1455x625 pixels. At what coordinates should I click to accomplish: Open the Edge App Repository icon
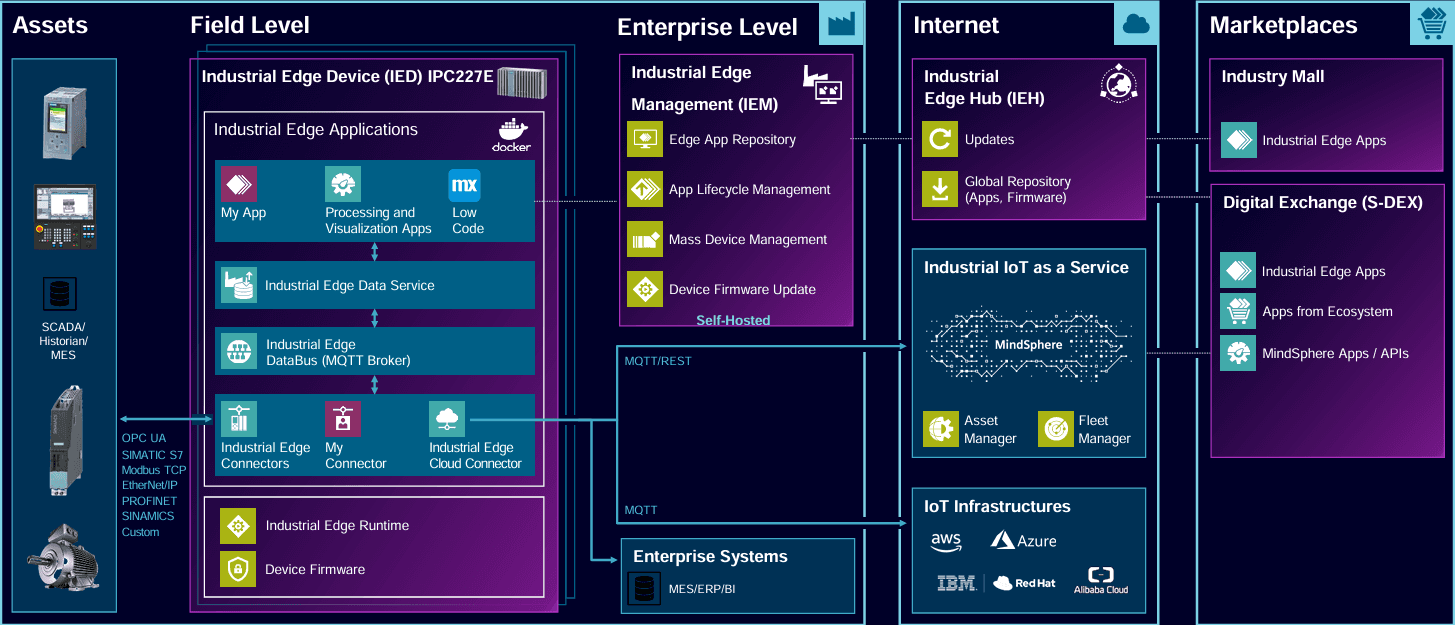[645, 139]
